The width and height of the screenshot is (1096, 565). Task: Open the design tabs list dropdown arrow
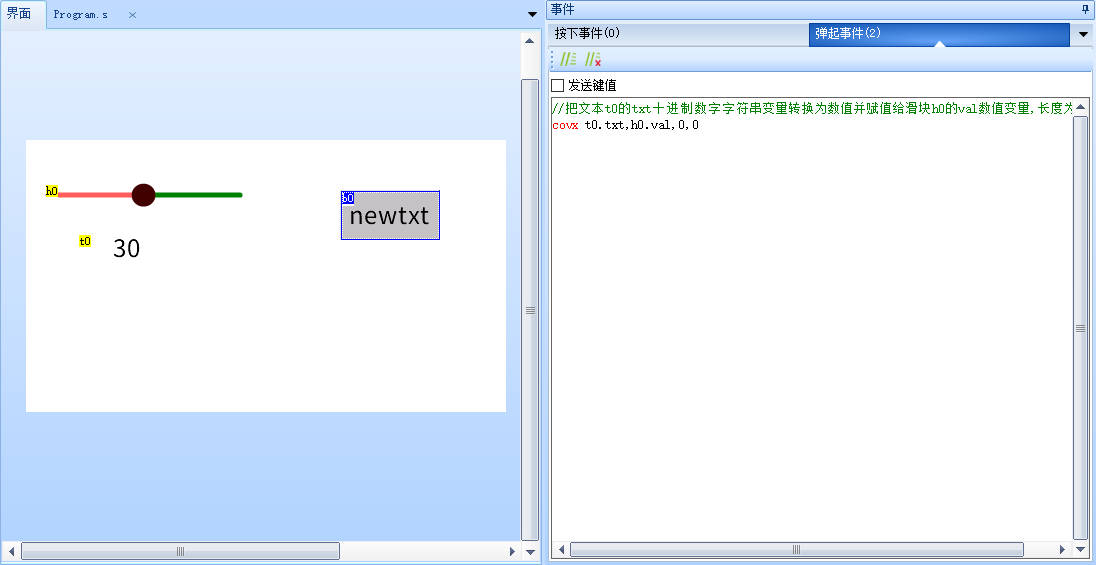pyautogui.click(x=531, y=14)
